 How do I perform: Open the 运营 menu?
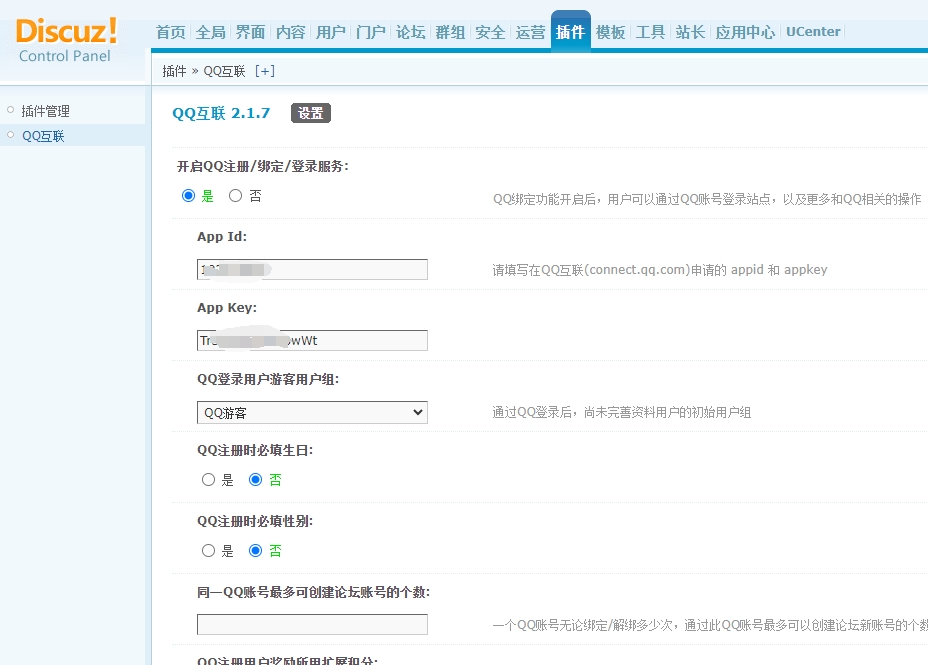click(x=530, y=32)
